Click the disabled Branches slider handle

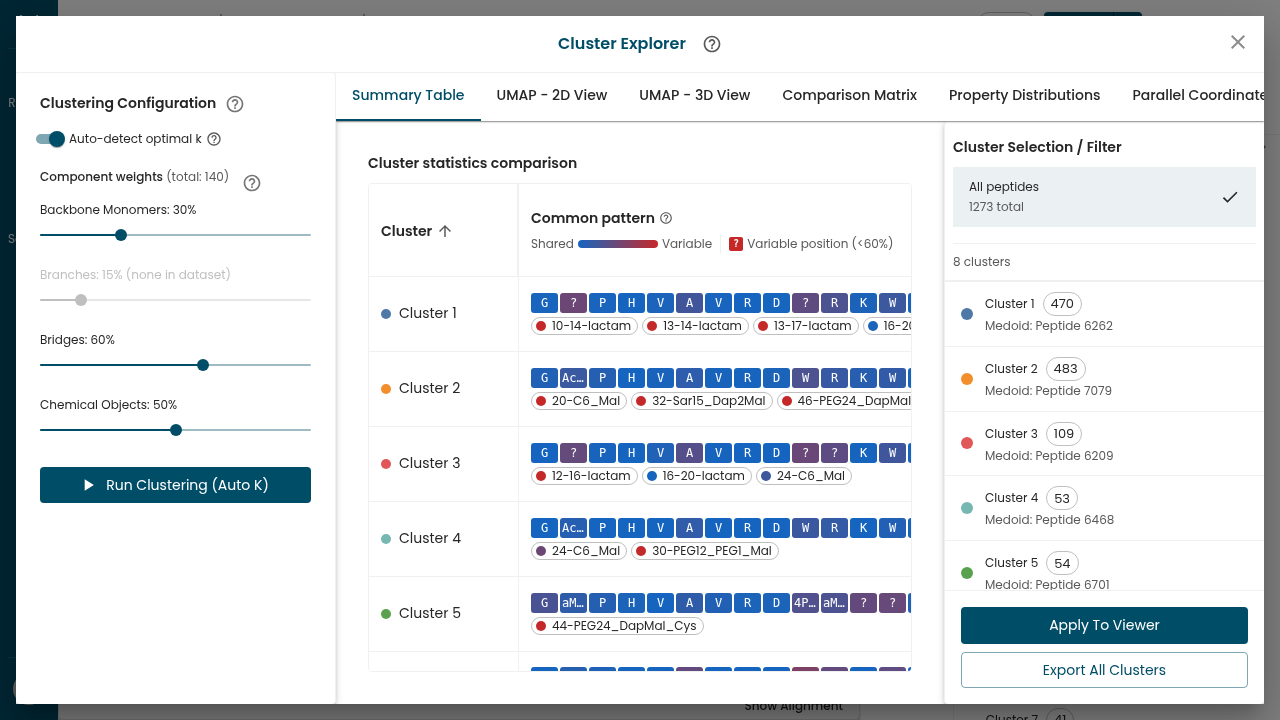pos(81,300)
